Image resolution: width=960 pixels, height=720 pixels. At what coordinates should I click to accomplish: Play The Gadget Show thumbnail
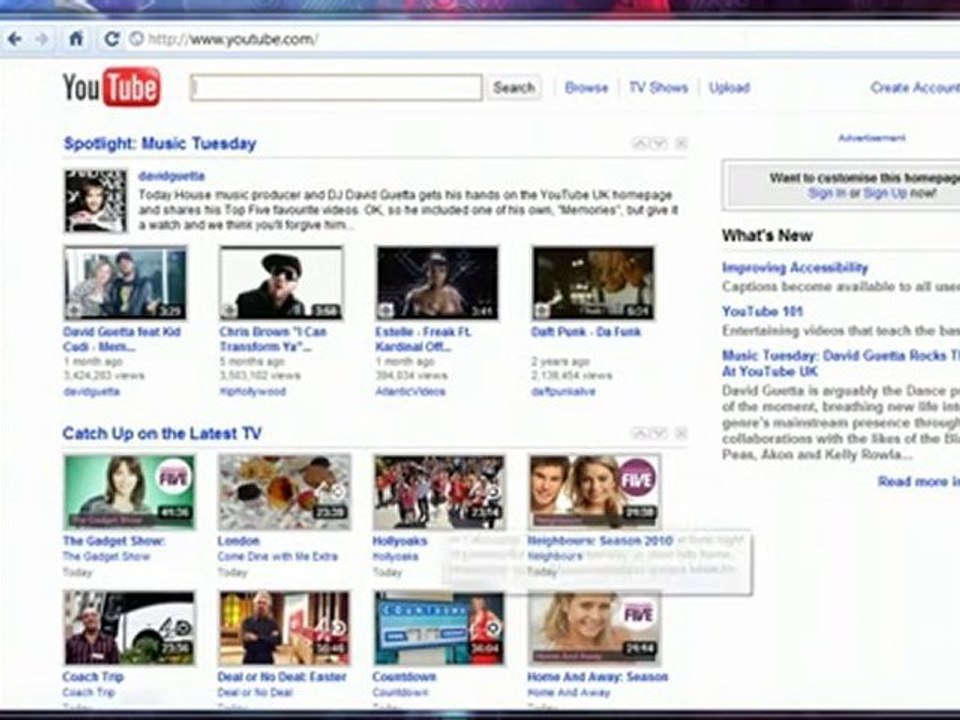[130, 492]
